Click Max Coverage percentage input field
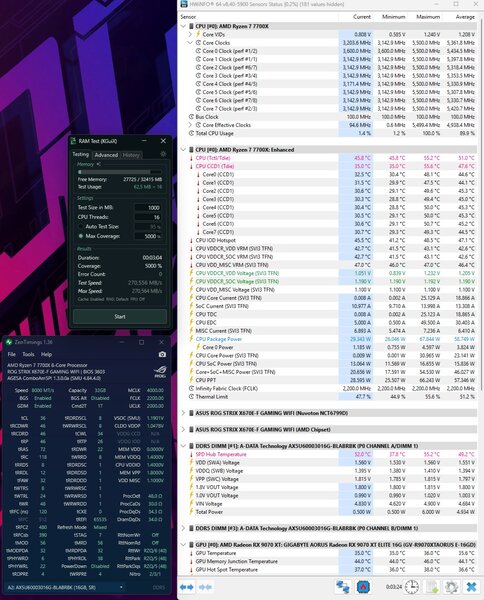 click(x=148, y=236)
